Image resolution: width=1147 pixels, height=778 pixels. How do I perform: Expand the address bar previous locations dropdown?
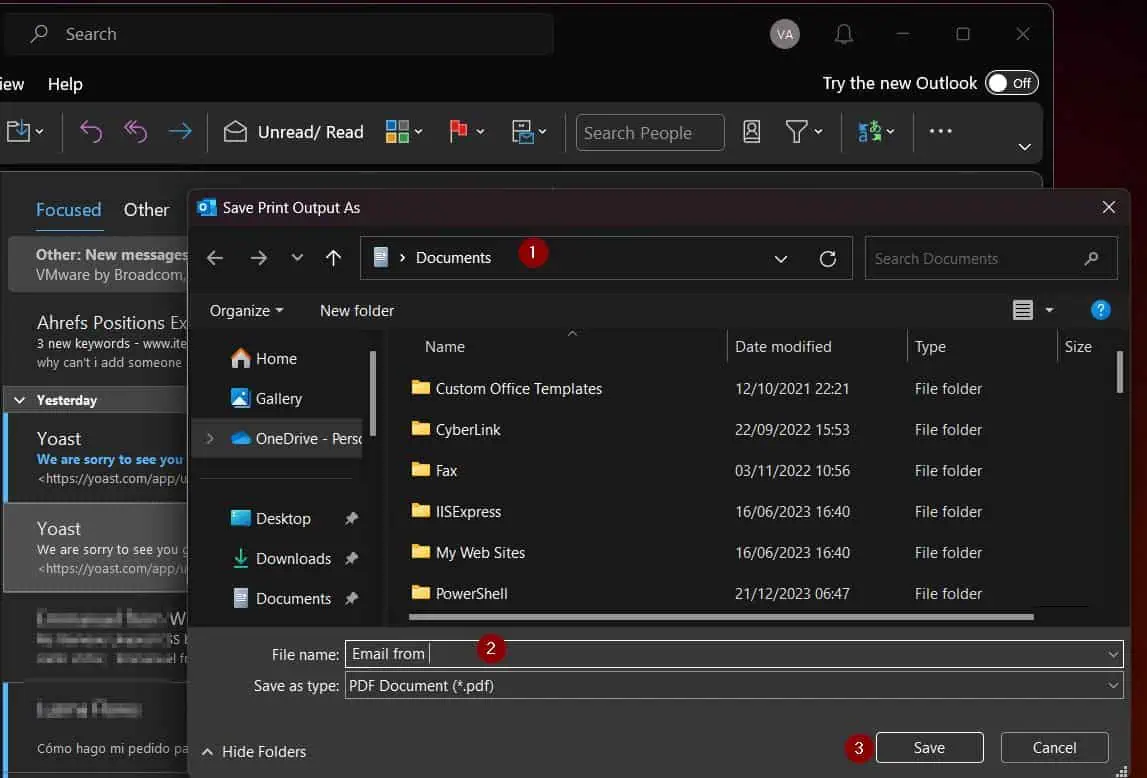click(x=781, y=259)
